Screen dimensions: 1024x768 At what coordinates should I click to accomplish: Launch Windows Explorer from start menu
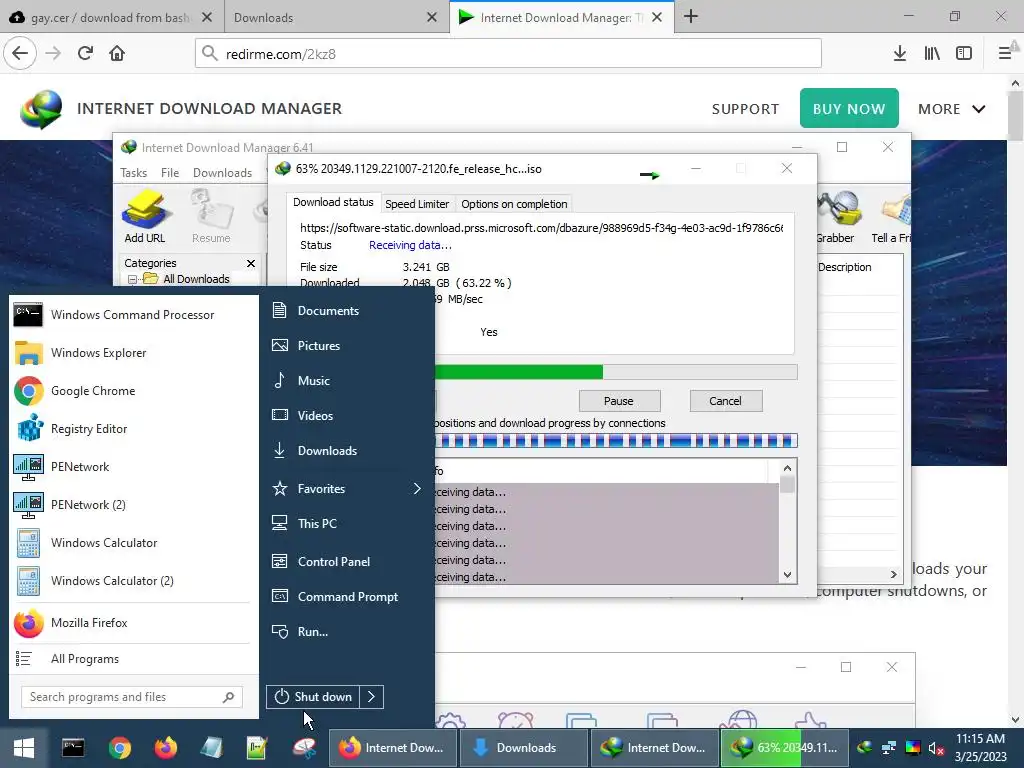point(131,353)
